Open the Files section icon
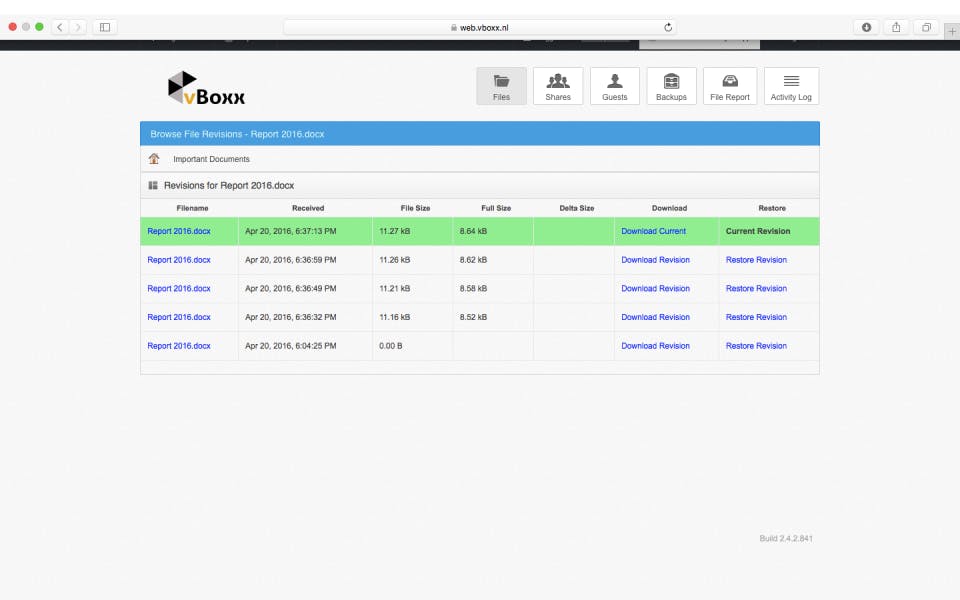 [x=501, y=86]
